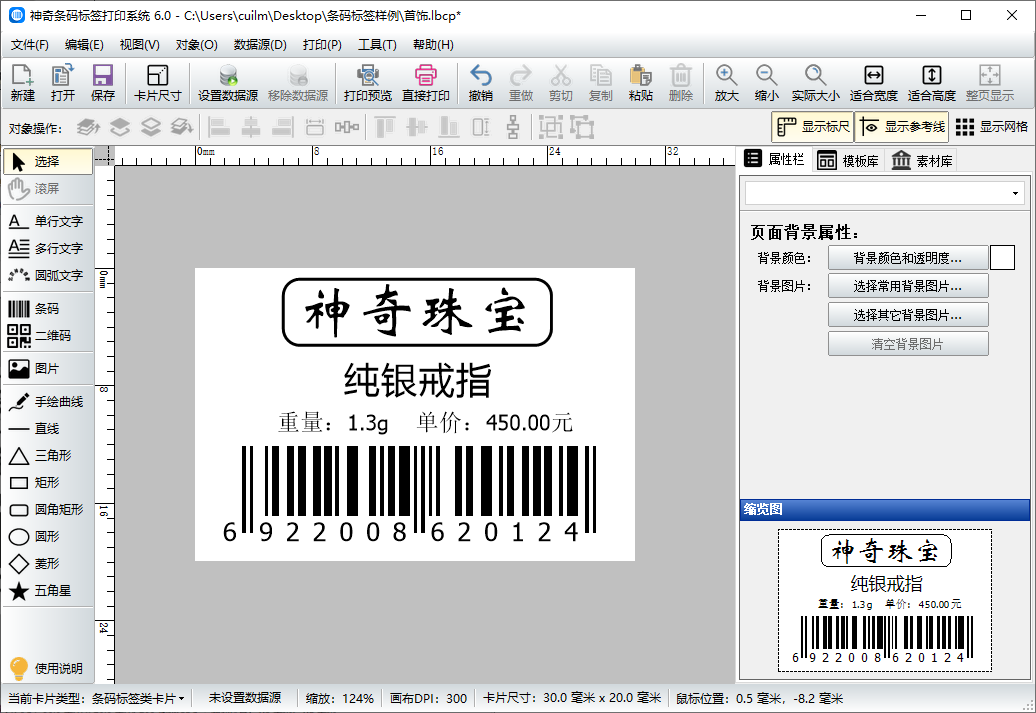Set the view to 实际大小 actual size
This screenshot has width=1036, height=713.
click(815, 83)
